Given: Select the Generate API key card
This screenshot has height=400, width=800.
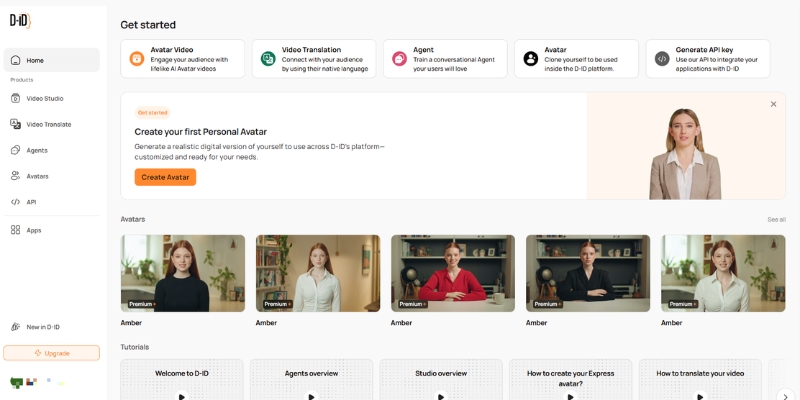Looking at the screenshot, I should 708,59.
